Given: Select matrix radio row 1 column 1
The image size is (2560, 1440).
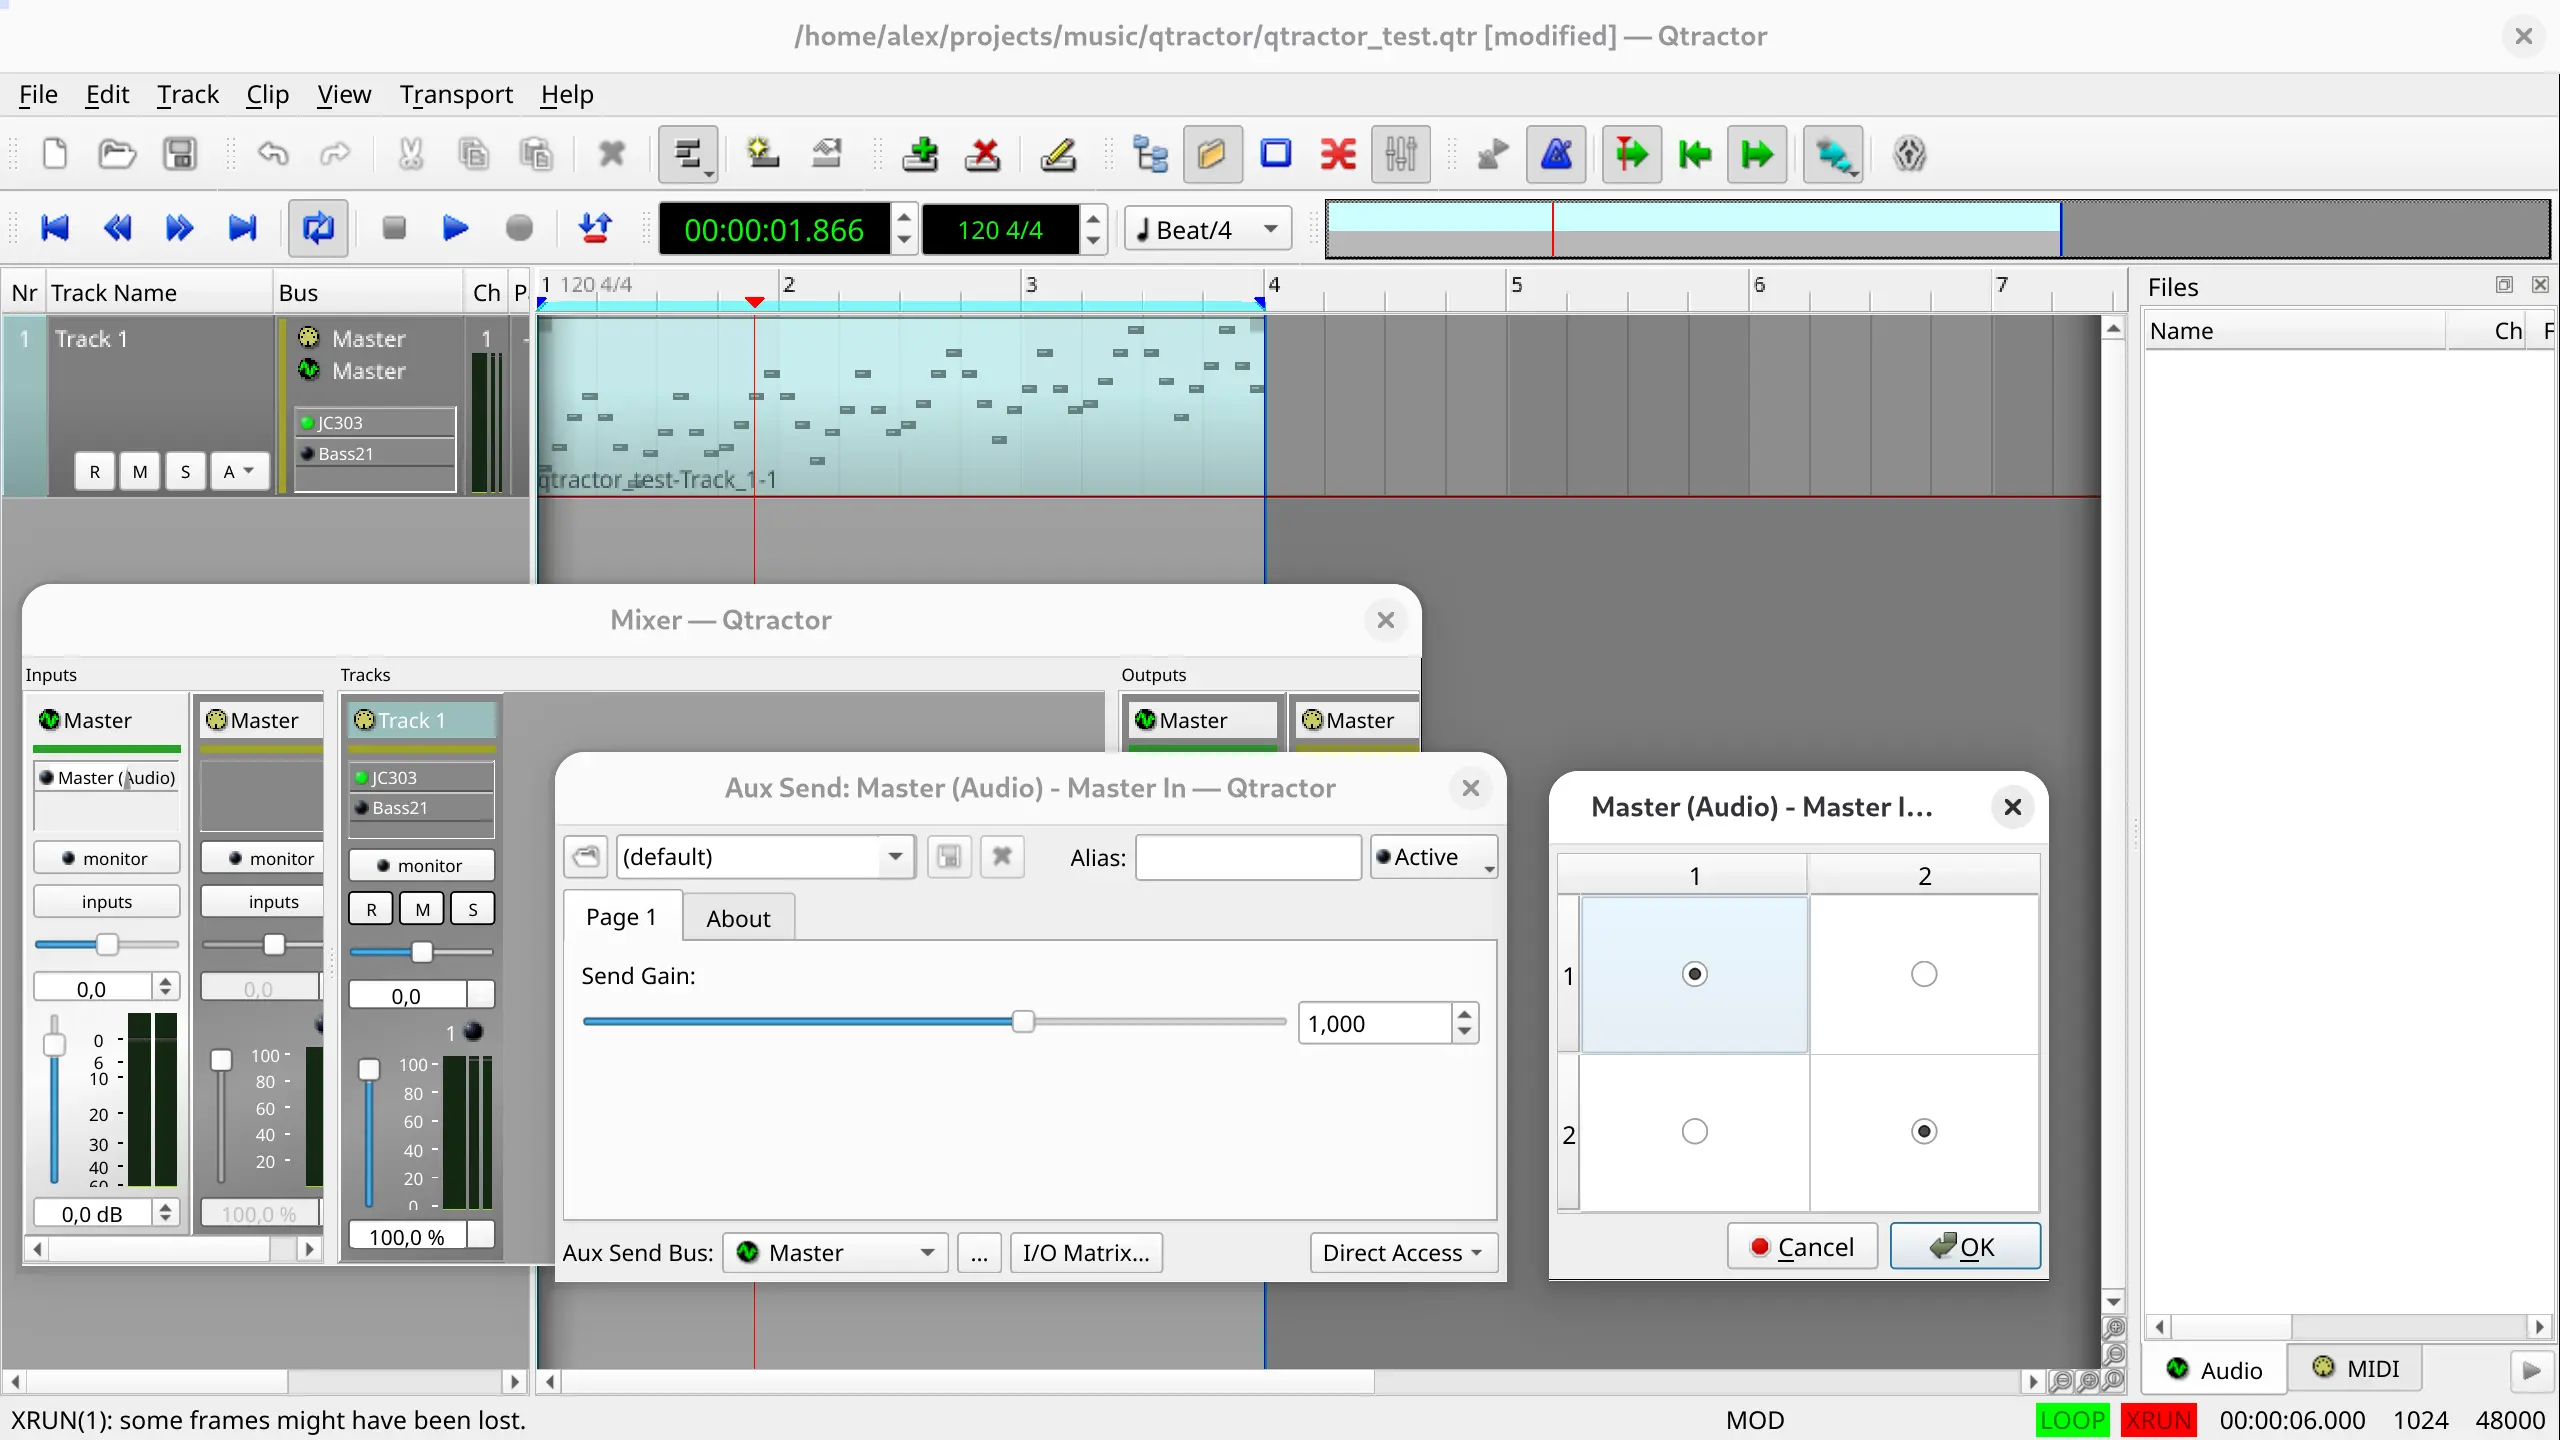Looking at the screenshot, I should (x=1695, y=974).
